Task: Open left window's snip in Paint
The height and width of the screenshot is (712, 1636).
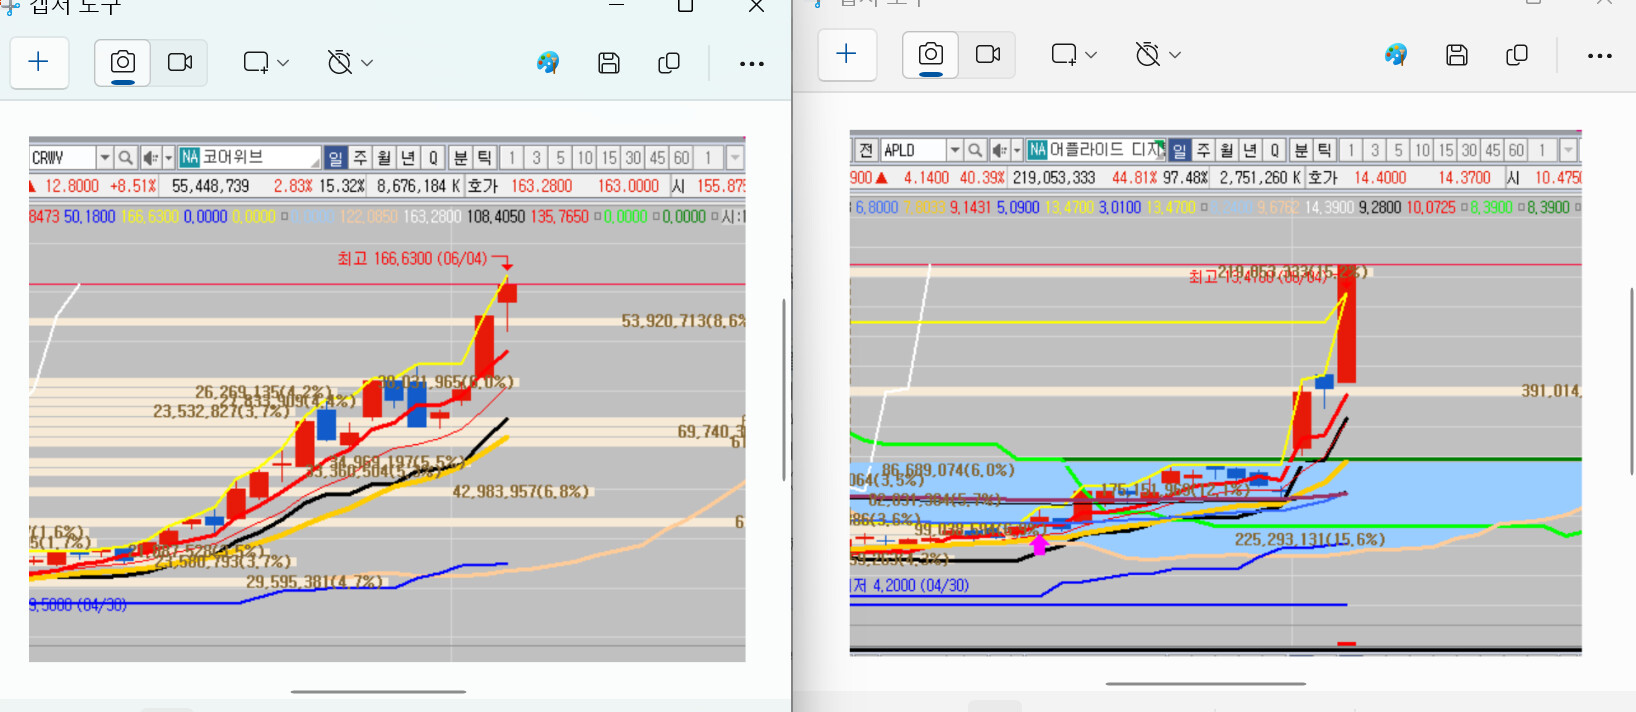Action: point(548,63)
